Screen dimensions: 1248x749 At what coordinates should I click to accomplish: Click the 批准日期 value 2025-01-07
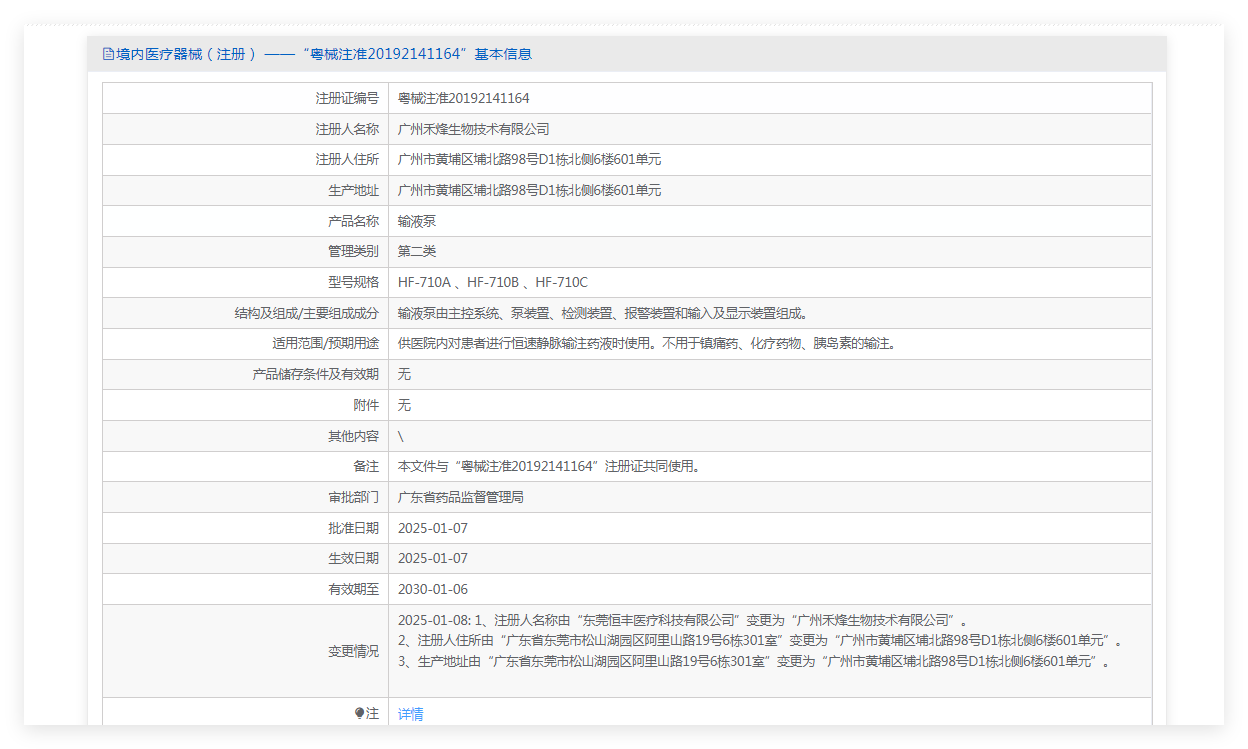pos(432,528)
